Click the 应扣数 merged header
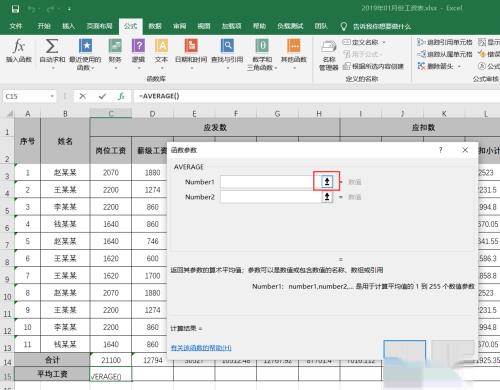500x390 pixels. tap(423, 127)
